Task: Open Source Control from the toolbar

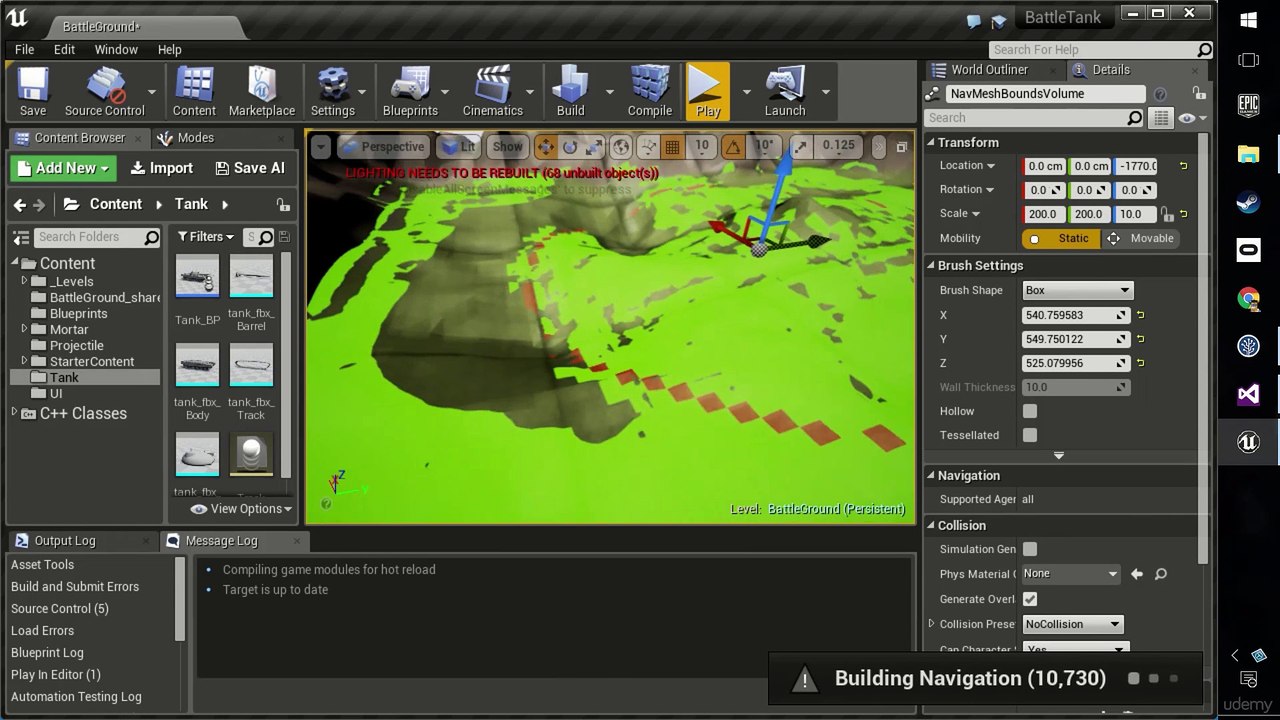Action: (x=105, y=92)
